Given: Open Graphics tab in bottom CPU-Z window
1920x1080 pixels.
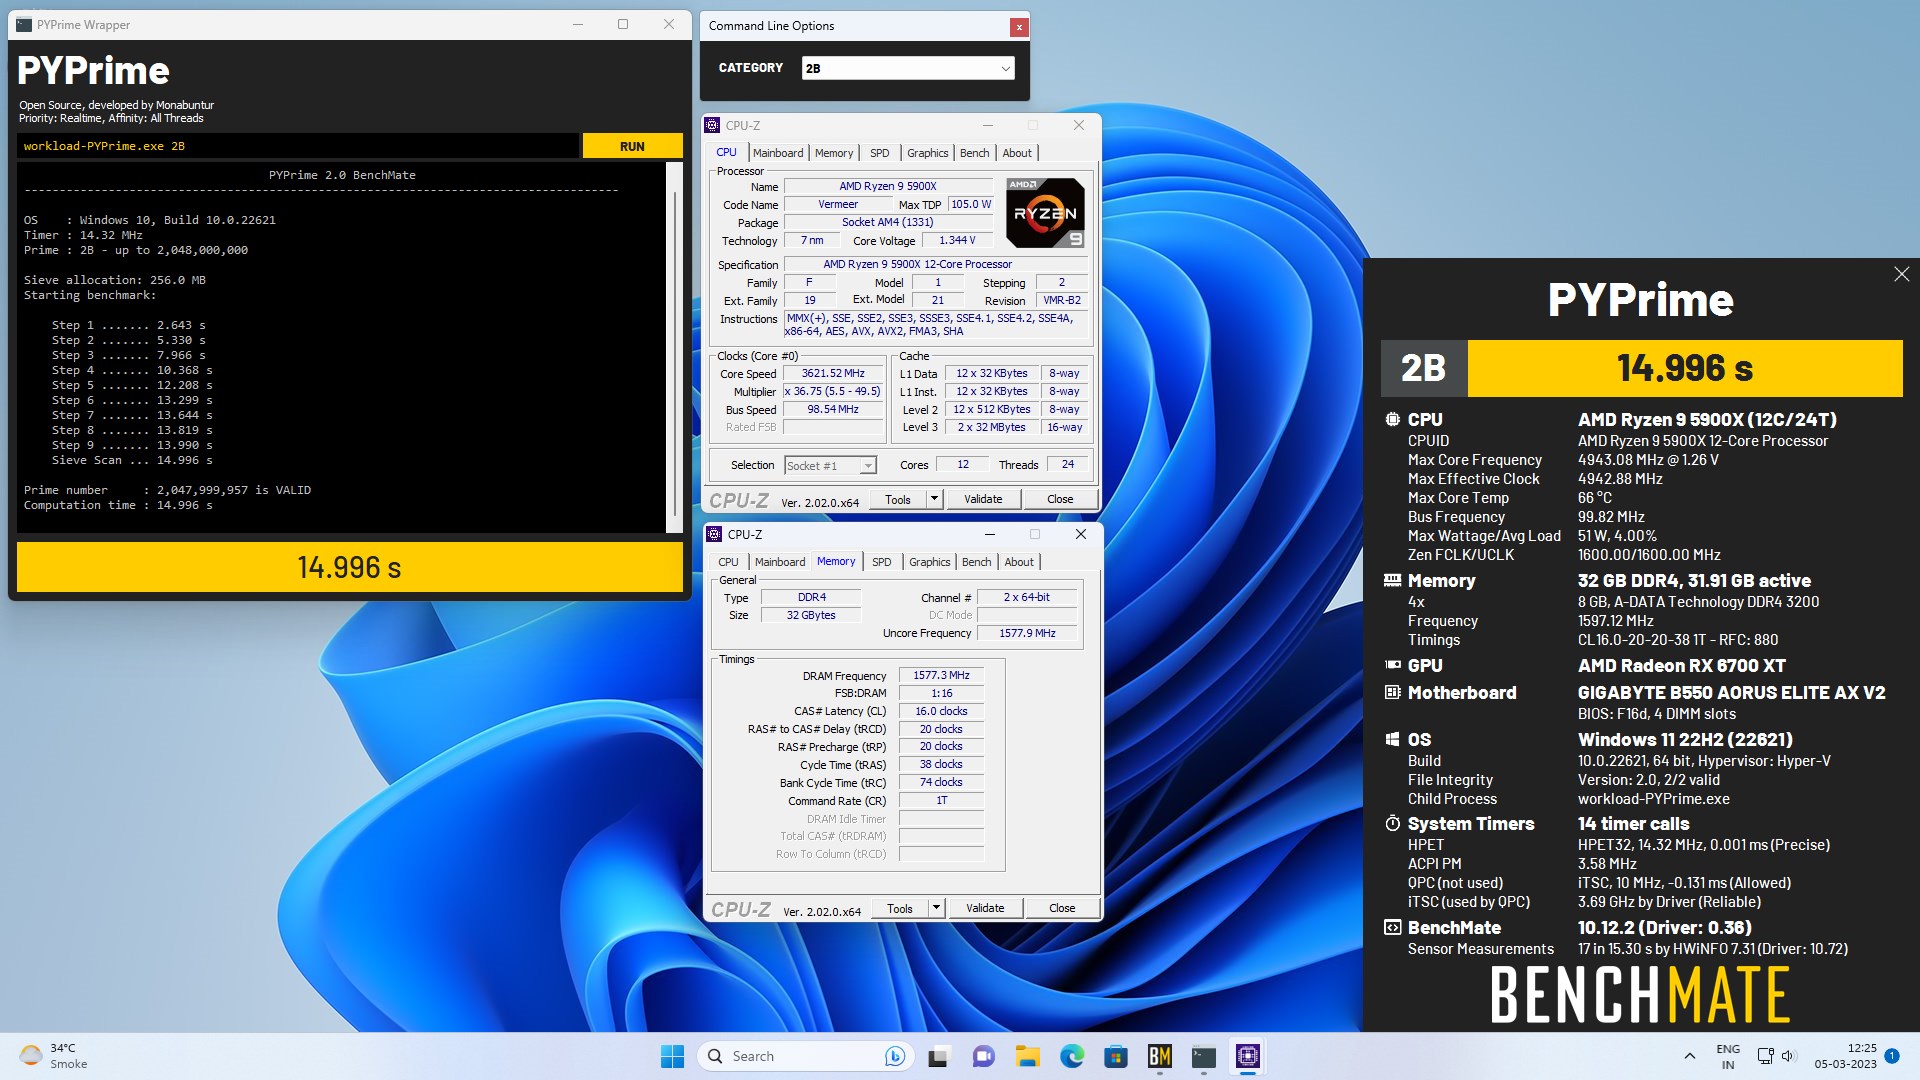Looking at the screenshot, I should coord(929,562).
